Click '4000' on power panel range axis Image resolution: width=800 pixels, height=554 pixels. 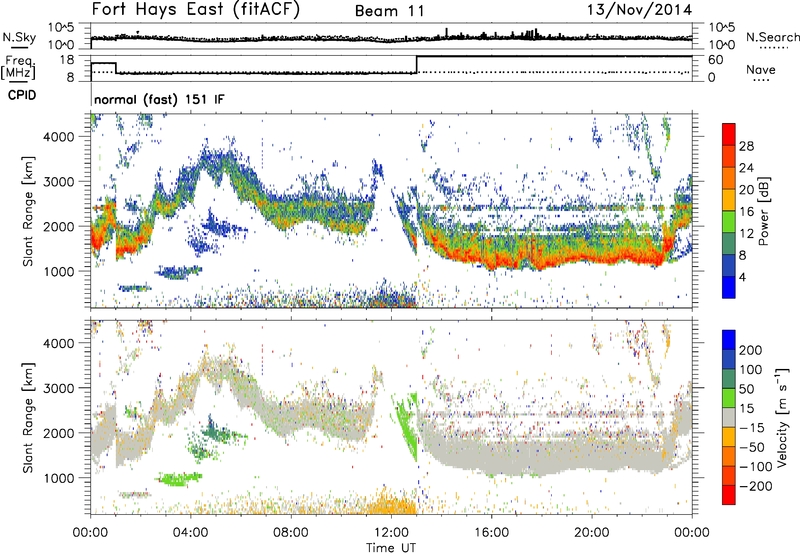(59, 137)
